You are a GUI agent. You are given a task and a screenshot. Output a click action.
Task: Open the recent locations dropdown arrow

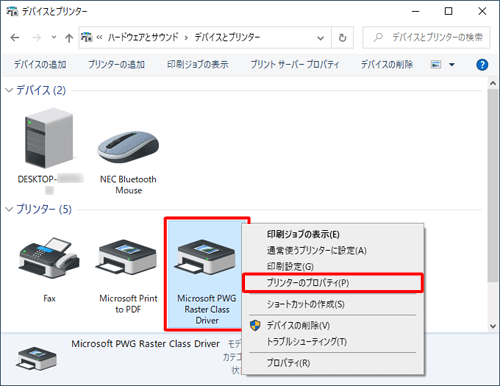[54, 37]
